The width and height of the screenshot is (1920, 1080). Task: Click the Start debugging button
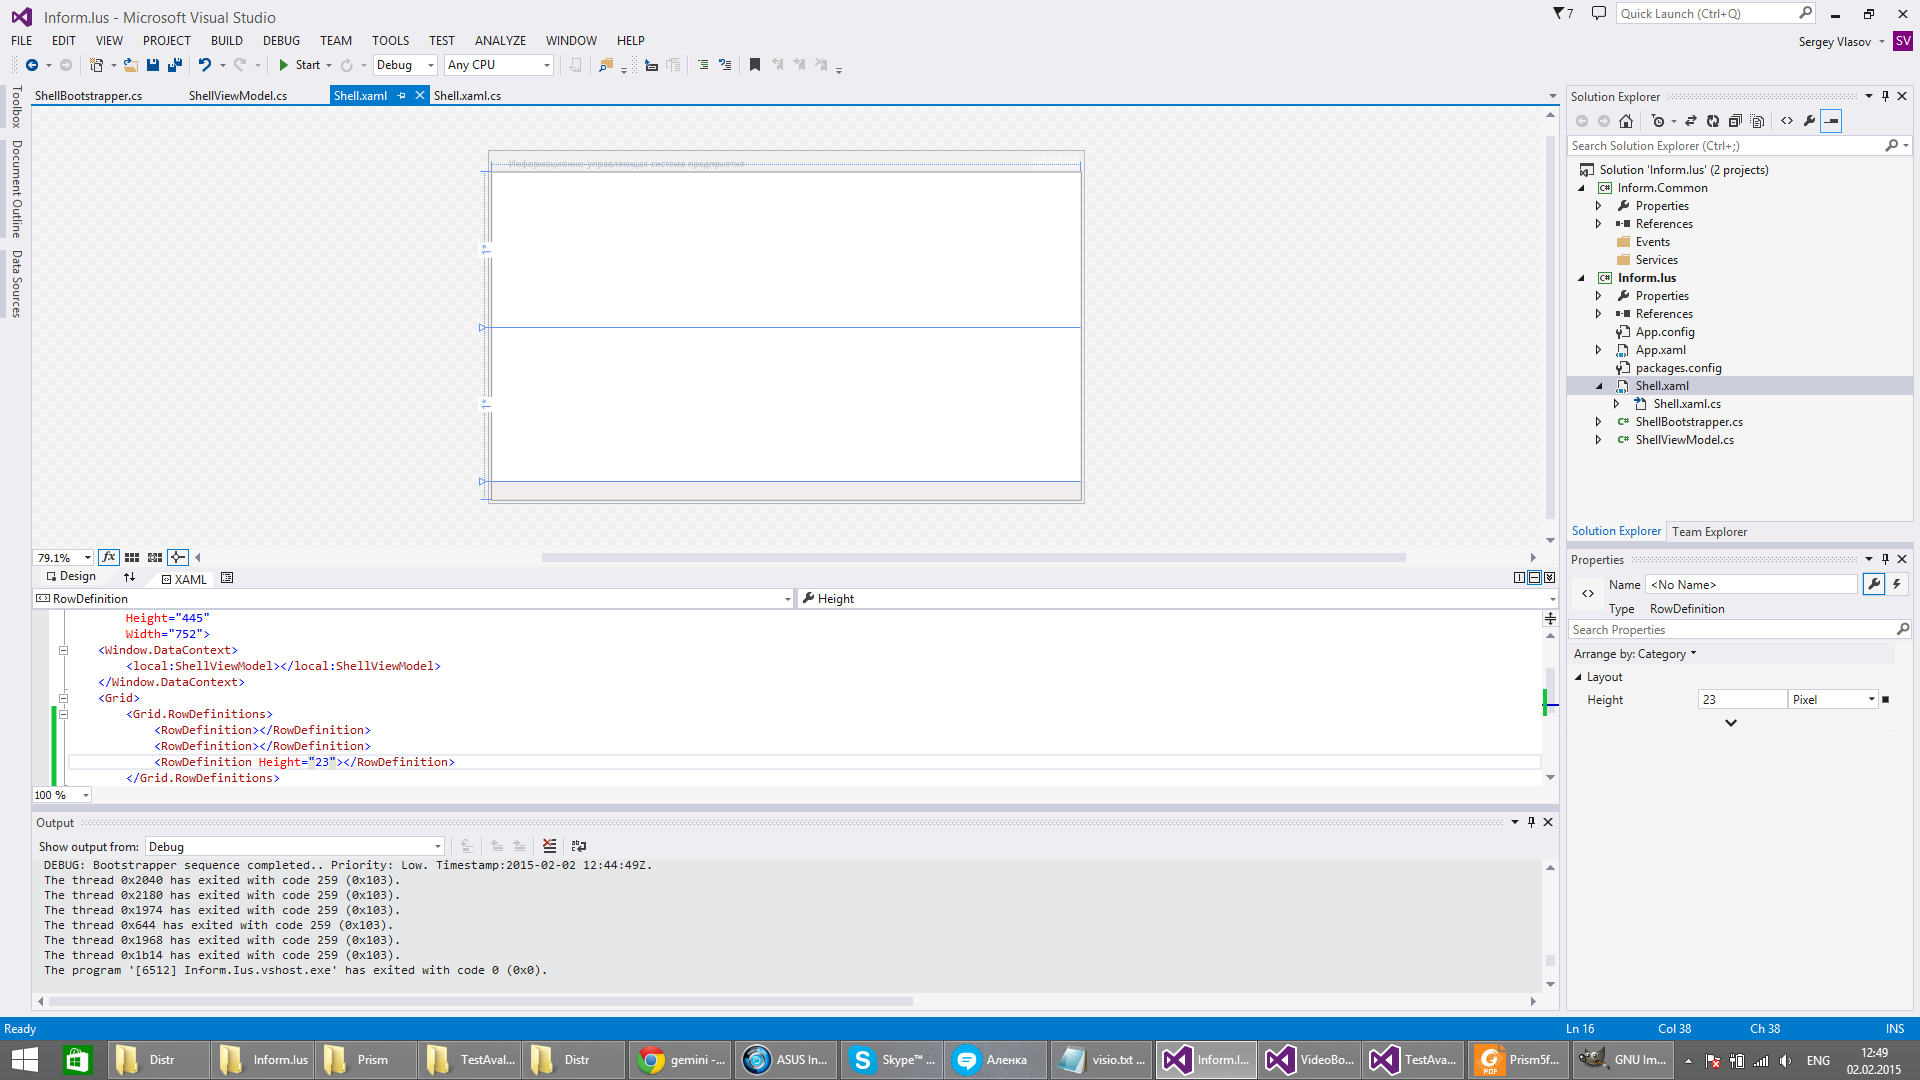pos(299,65)
